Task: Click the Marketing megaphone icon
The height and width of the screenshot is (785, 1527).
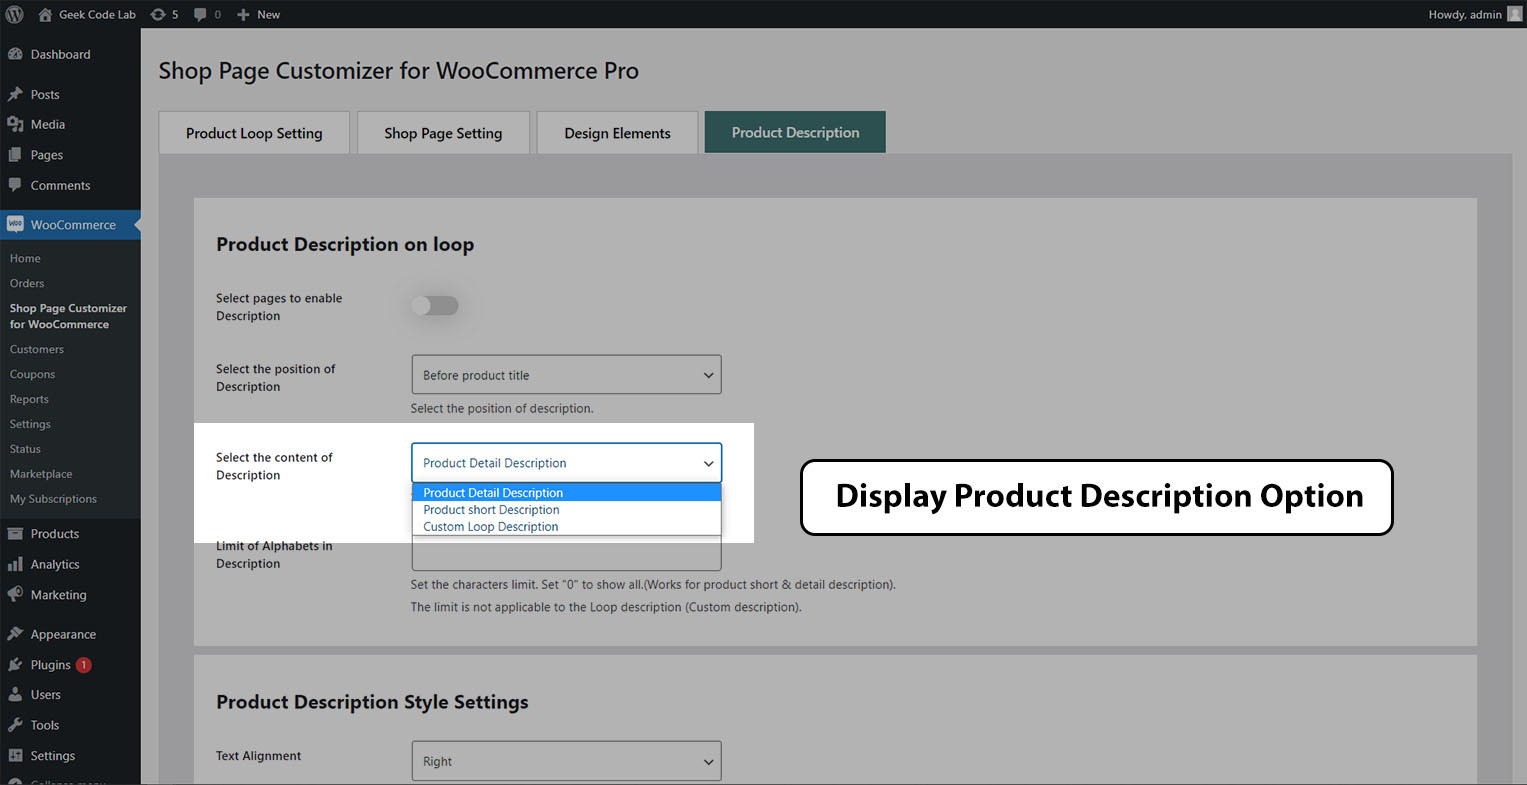Action: [x=15, y=594]
